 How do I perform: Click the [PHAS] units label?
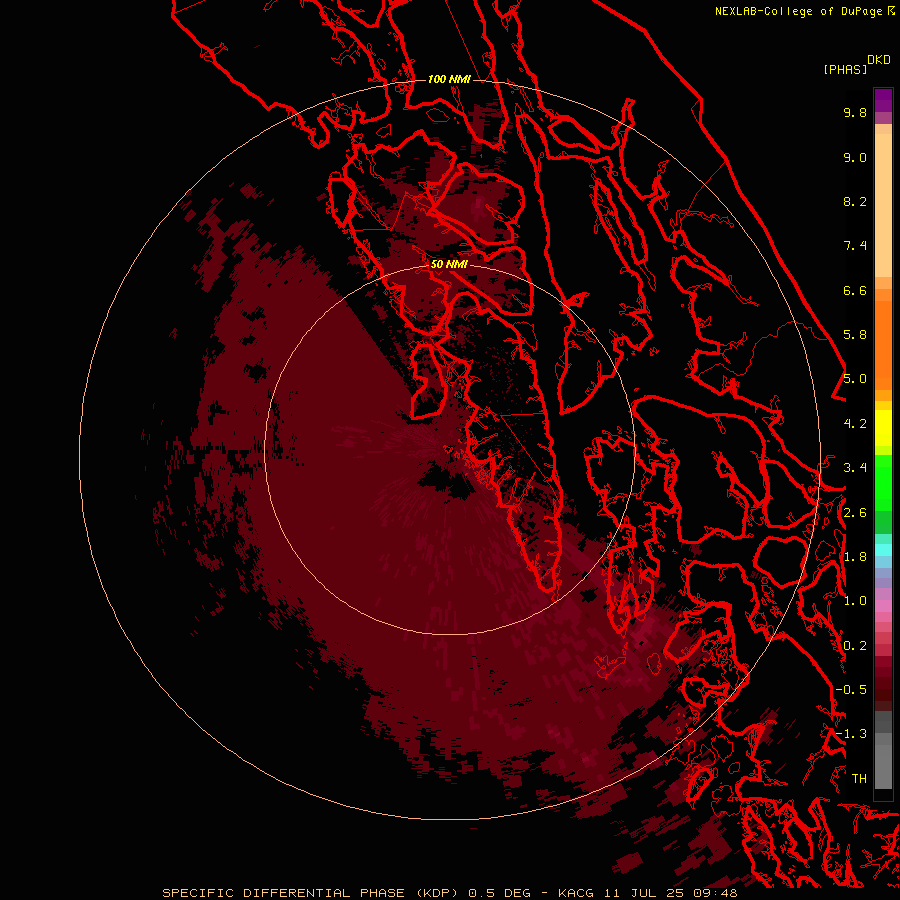pyautogui.click(x=845, y=69)
